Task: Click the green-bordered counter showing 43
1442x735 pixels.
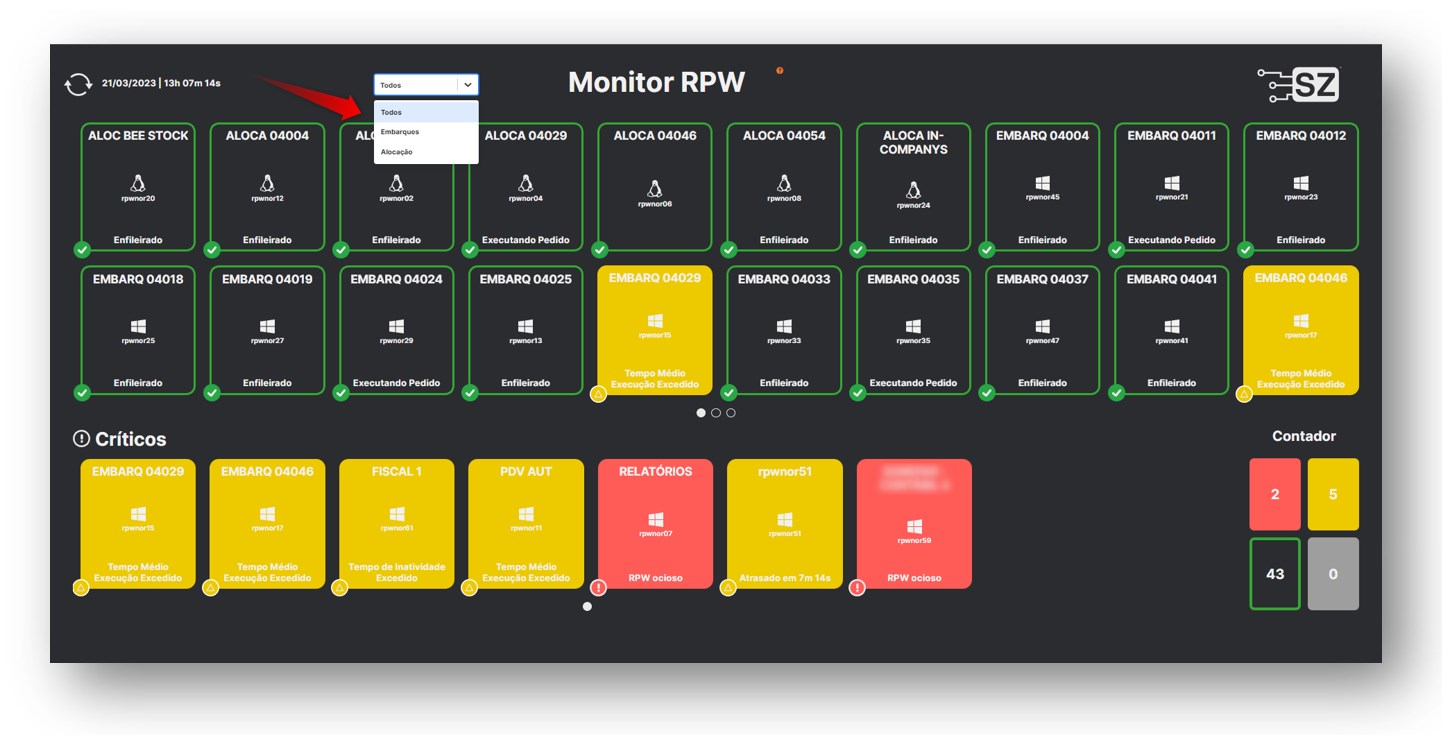Action: pyautogui.click(x=1275, y=574)
